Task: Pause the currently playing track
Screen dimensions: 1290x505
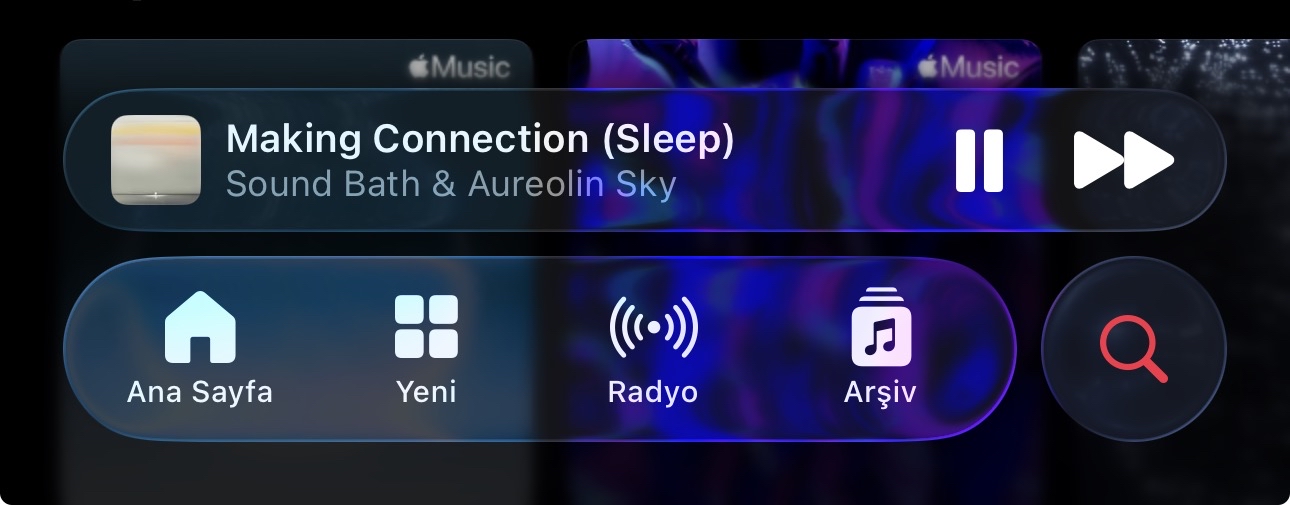Action: click(x=979, y=160)
